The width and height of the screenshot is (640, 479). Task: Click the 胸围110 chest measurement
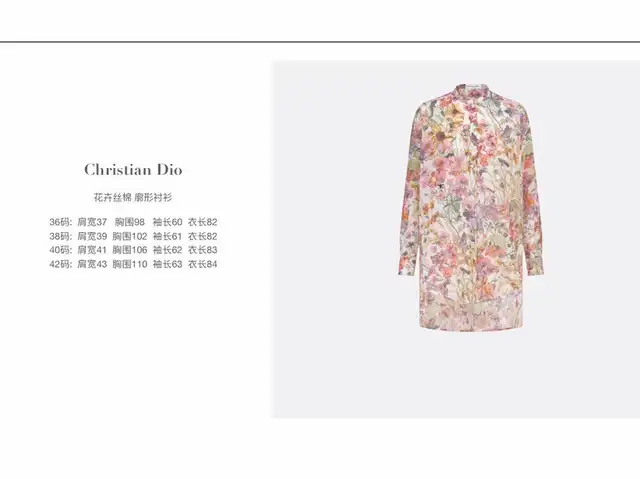point(130,264)
